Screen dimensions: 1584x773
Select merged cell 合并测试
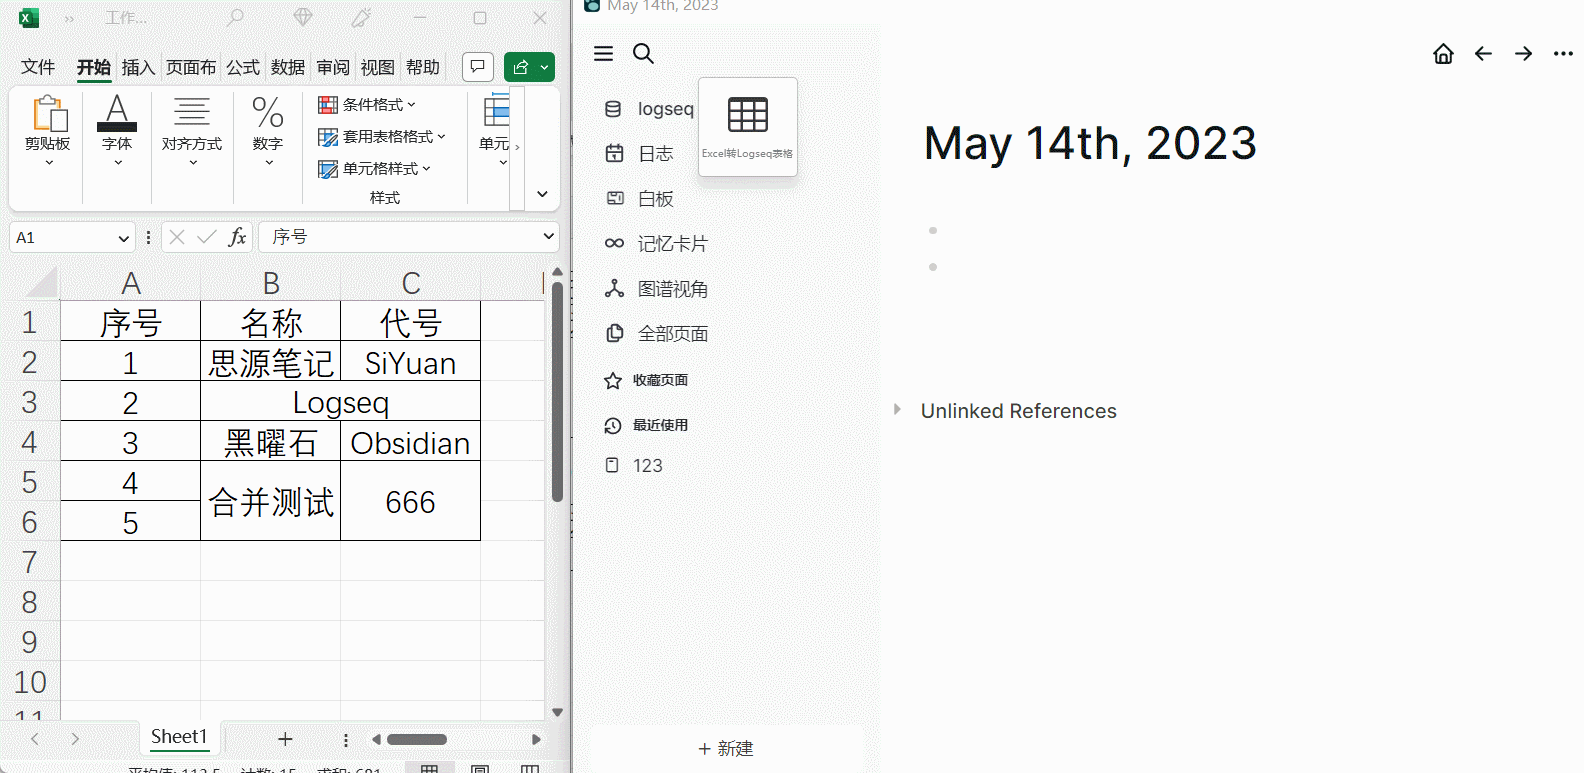pyautogui.click(x=270, y=501)
